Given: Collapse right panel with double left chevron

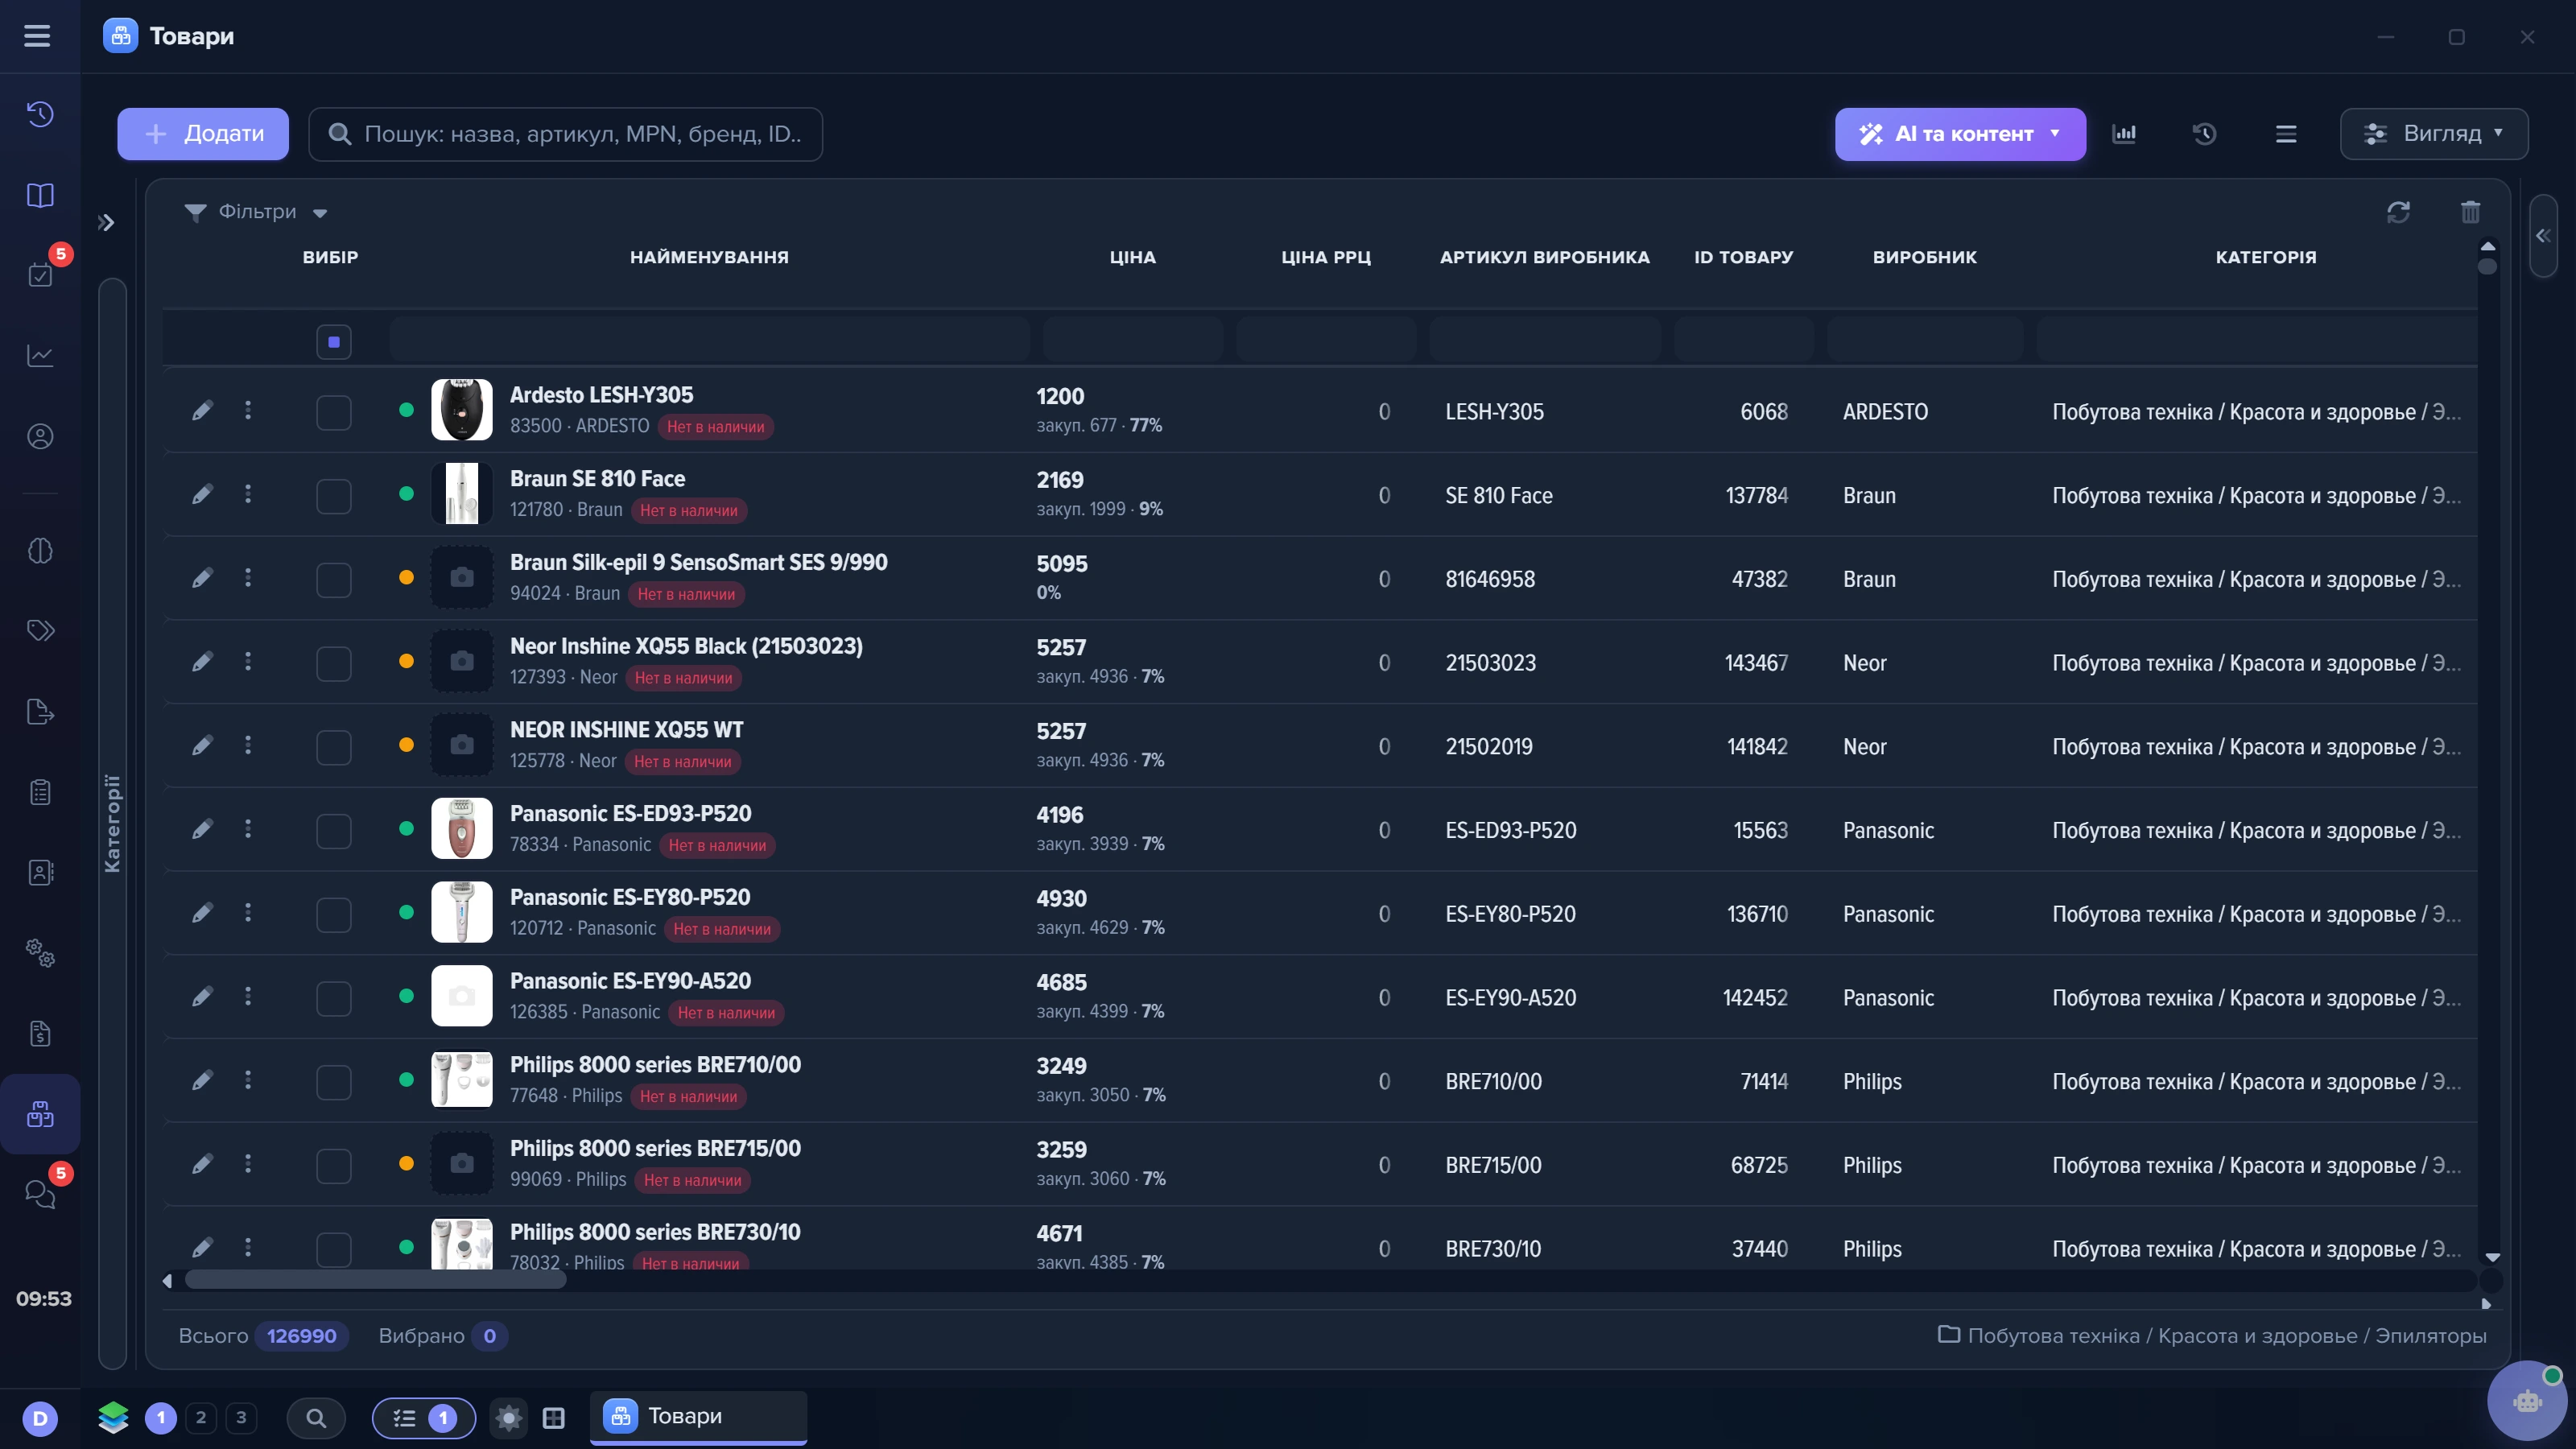Looking at the screenshot, I should coord(2543,235).
